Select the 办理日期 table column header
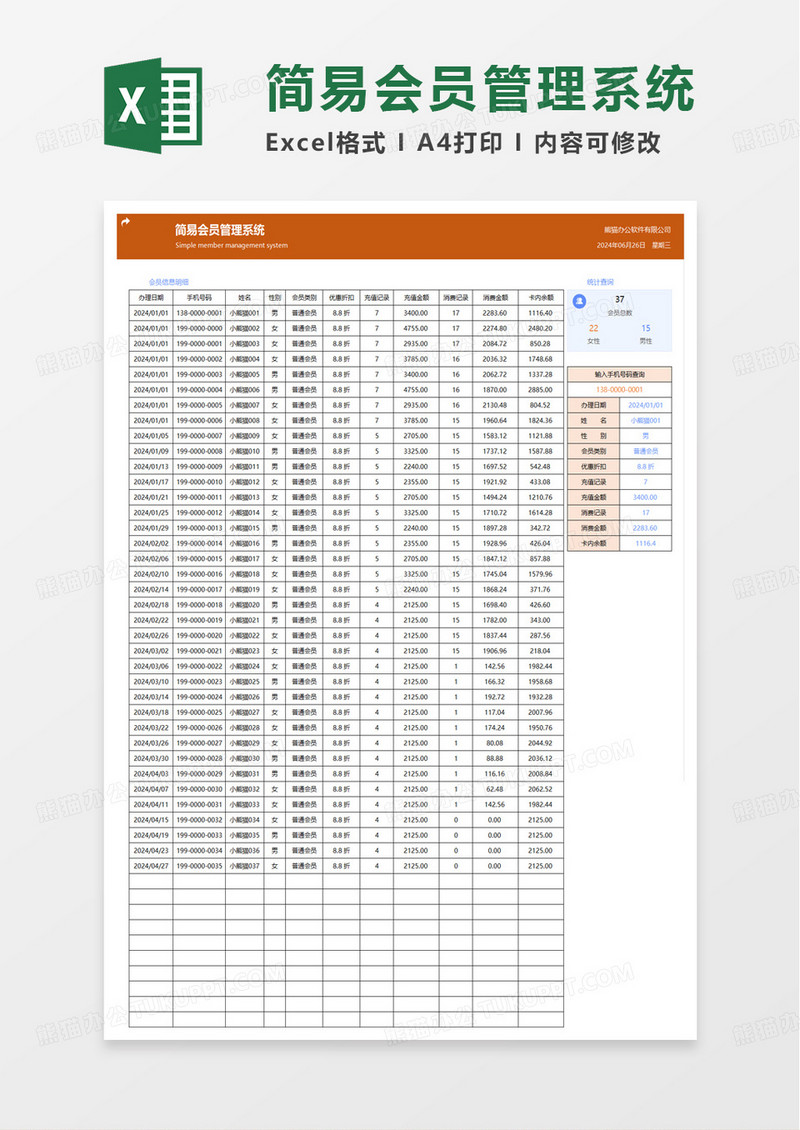 (x=151, y=298)
